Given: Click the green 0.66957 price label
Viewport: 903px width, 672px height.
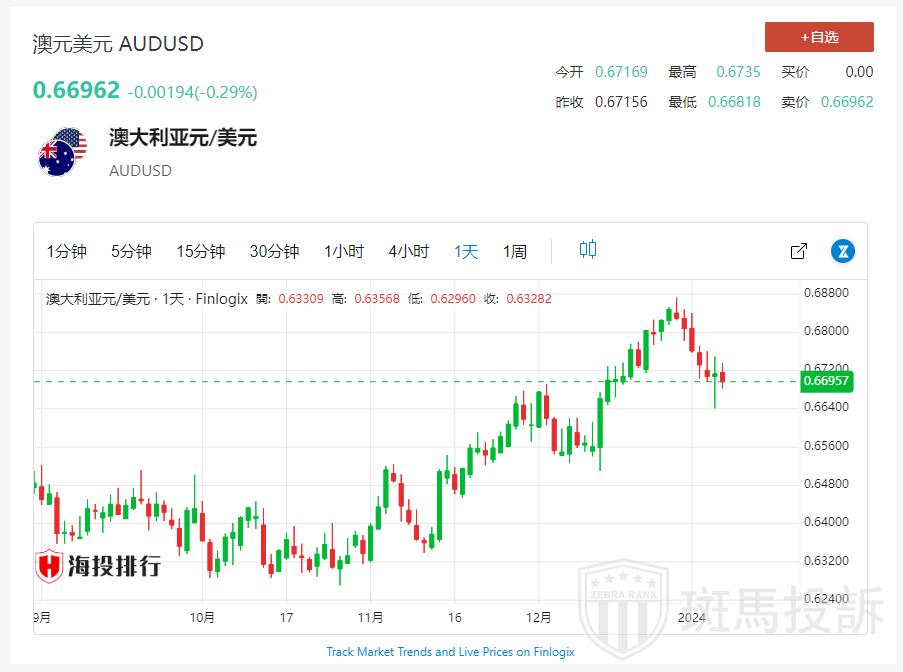Looking at the screenshot, I should (825, 381).
